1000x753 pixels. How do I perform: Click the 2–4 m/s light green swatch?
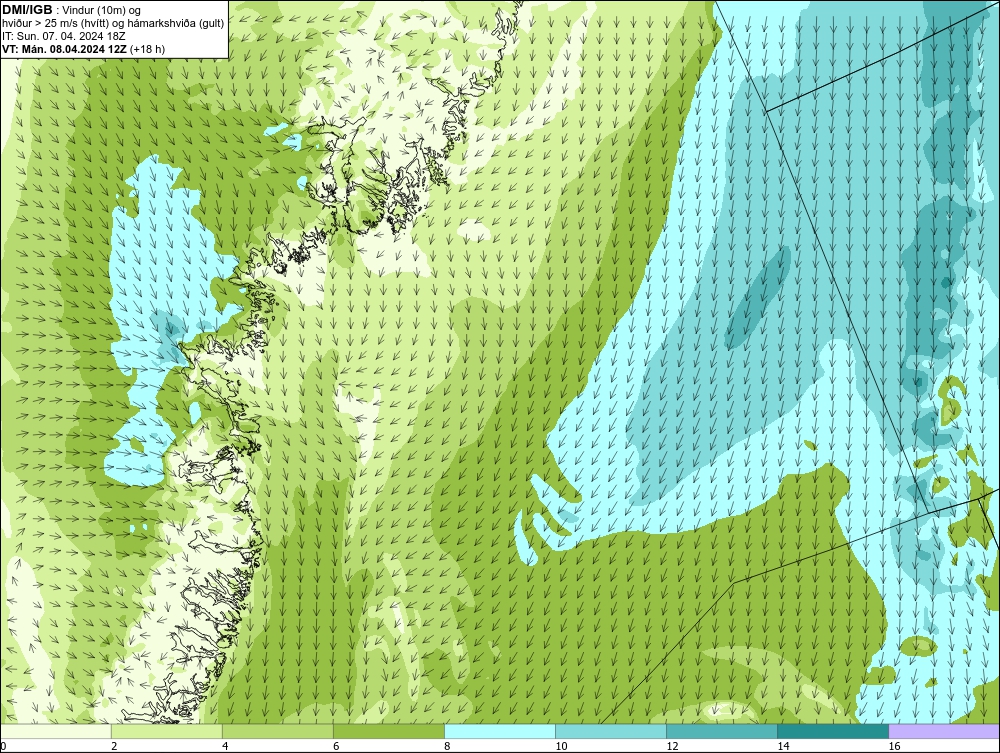(166, 731)
